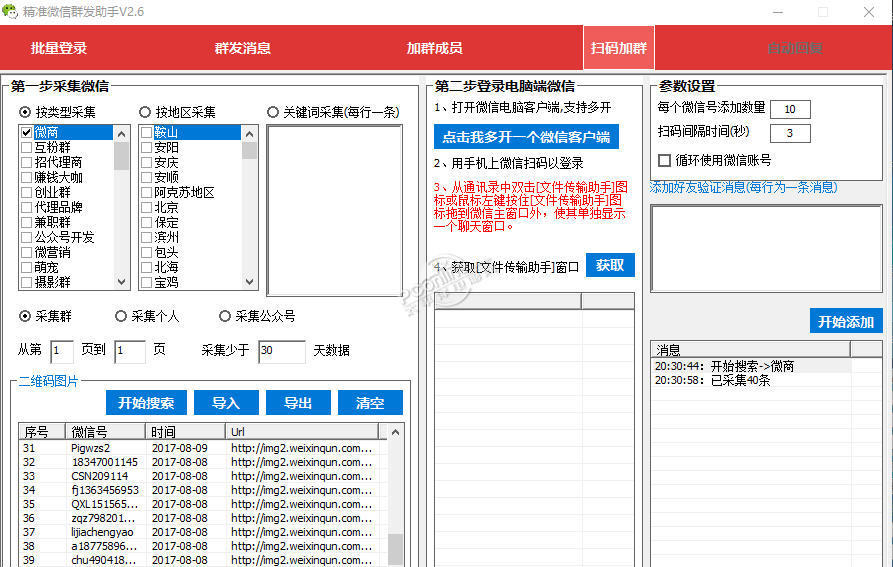Uncheck the 微商 category checkbox
The image size is (893, 567).
pyautogui.click(x=26, y=133)
